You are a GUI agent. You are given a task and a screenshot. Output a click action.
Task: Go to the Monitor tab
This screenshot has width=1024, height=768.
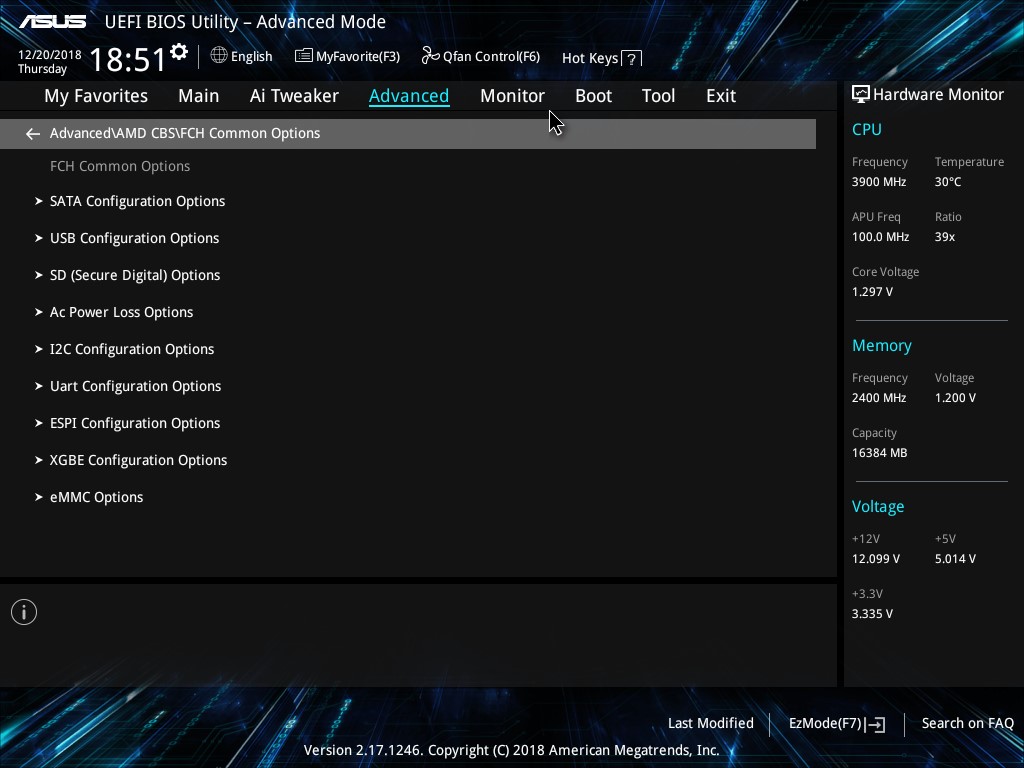[x=512, y=96]
